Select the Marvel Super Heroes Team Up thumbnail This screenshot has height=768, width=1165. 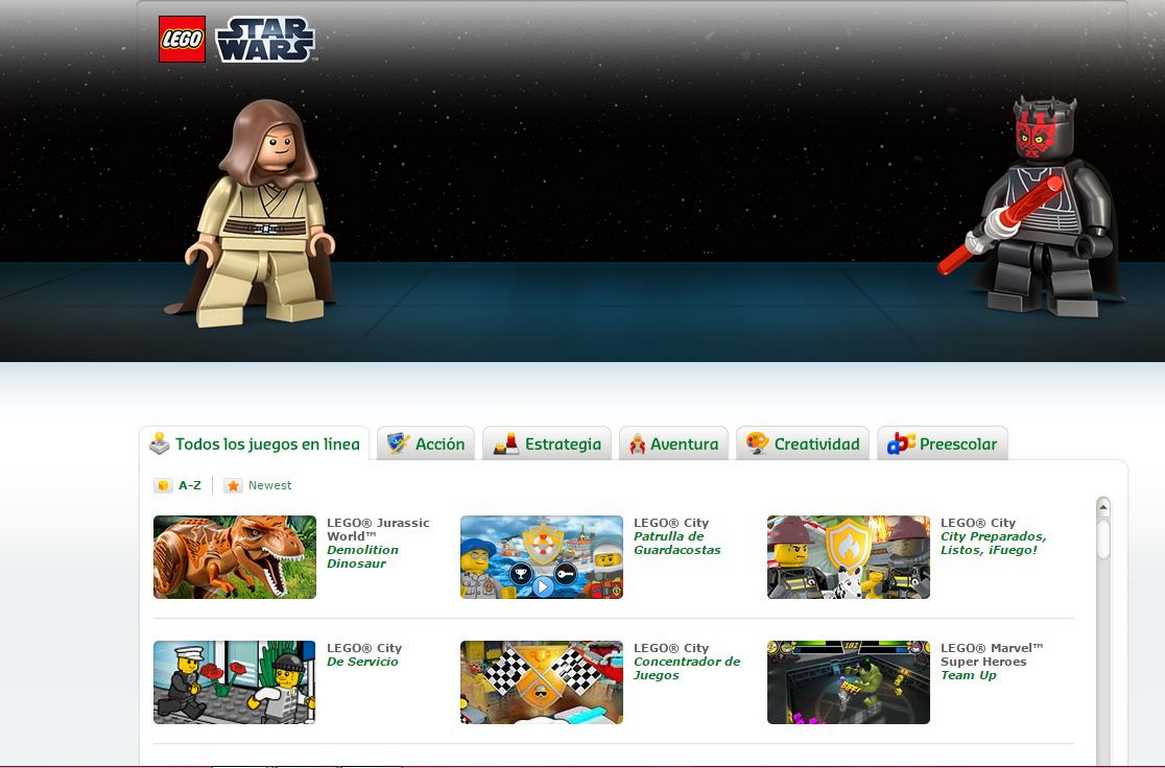[x=848, y=682]
